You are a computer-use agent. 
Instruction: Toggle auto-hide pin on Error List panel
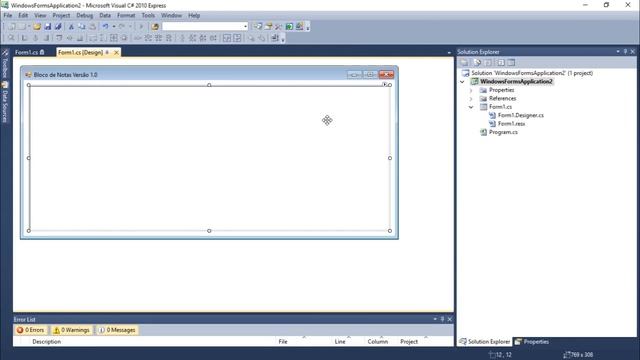(442, 319)
